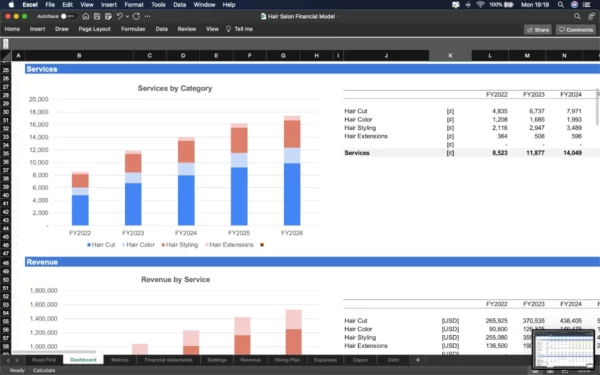
Task: Click the Tell me lightbulb icon
Action: click(x=228, y=29)
